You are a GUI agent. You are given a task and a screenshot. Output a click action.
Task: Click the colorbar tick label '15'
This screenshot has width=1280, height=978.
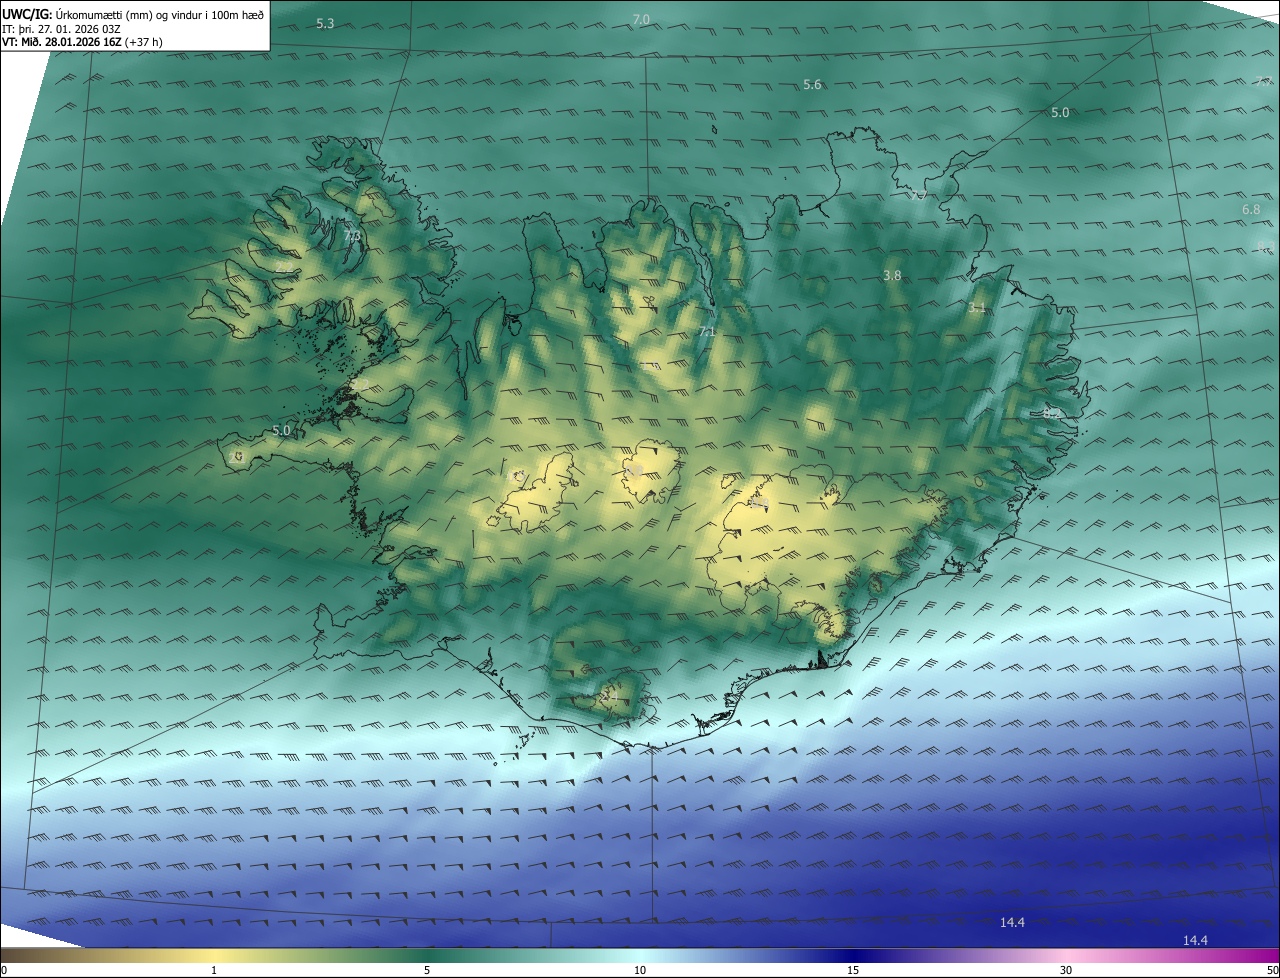pyautogui.click(x=853, y=970)
